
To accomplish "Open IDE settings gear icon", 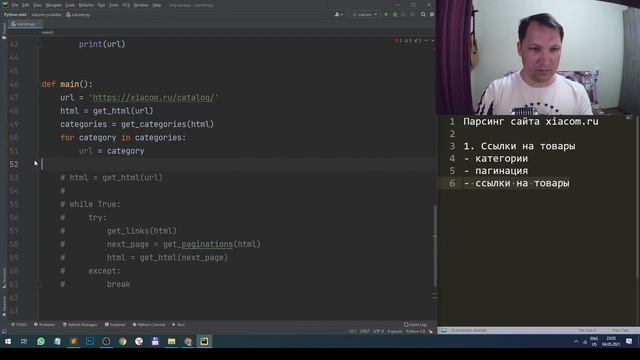I will tap(432, 14).
